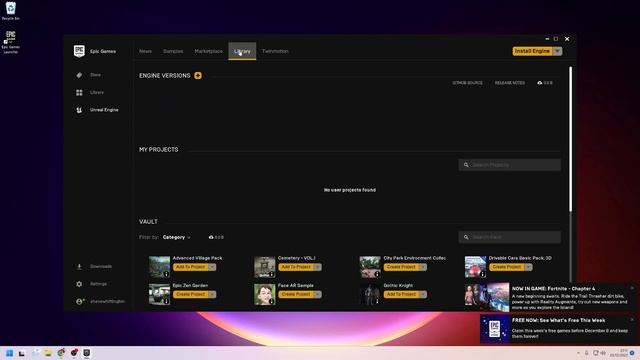Expand dropdown arrow for Drivable Cars Basic Pack
640x360 pixels.
(x=529, y=267)
